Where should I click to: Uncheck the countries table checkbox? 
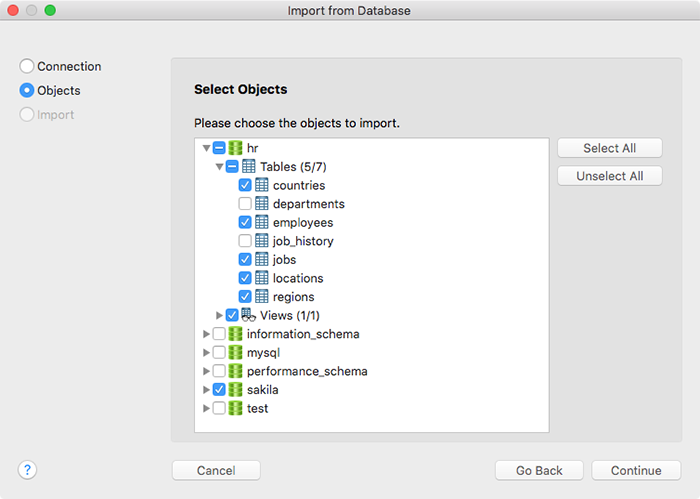click(x=245, y=185)
